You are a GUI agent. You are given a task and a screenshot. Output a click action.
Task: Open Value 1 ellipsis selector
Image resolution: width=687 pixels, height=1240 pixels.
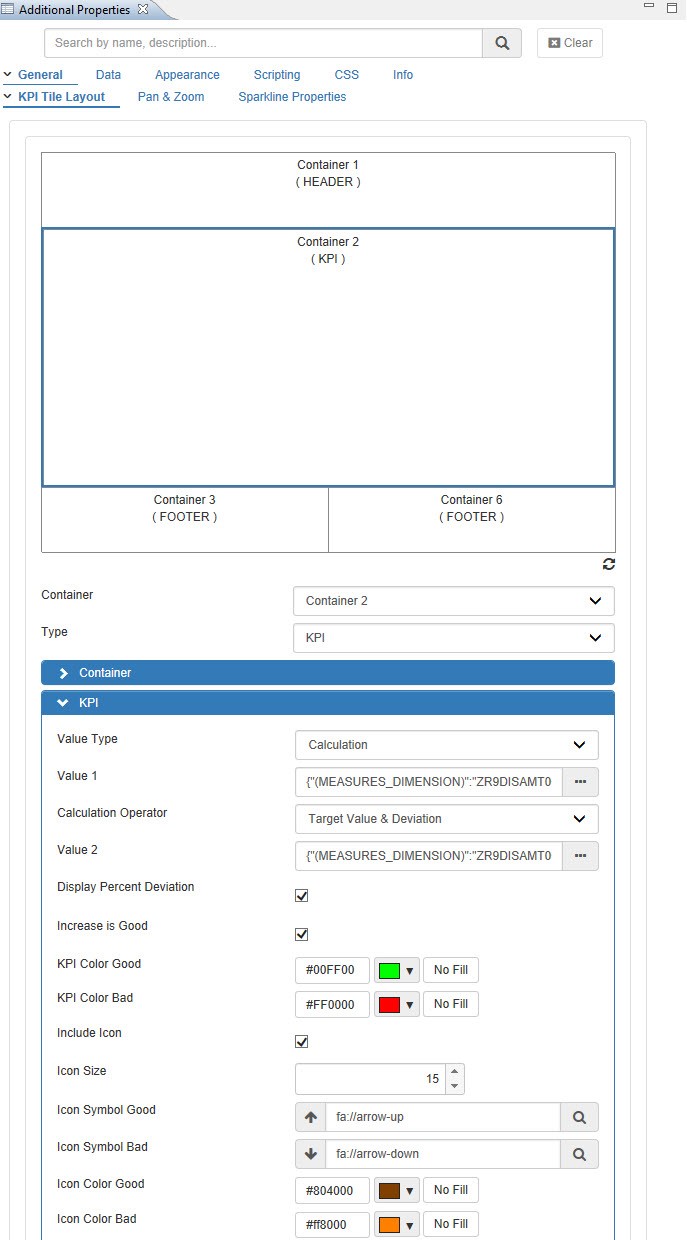(580, 782)
